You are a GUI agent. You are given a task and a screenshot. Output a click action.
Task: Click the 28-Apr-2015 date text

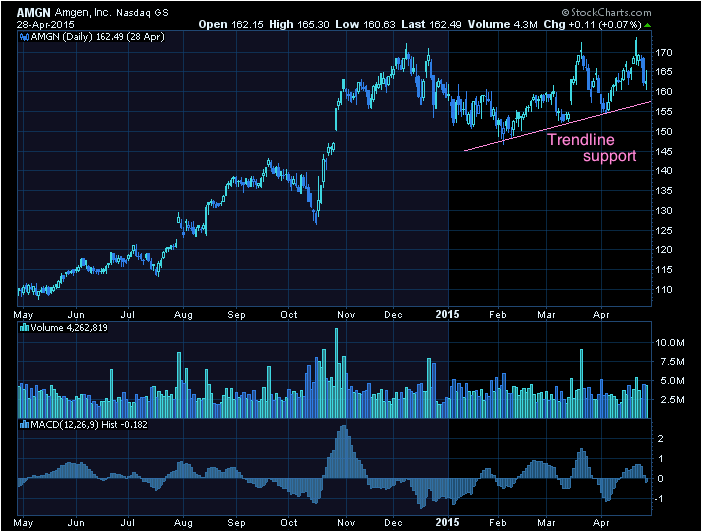click(x=46, y=24)
